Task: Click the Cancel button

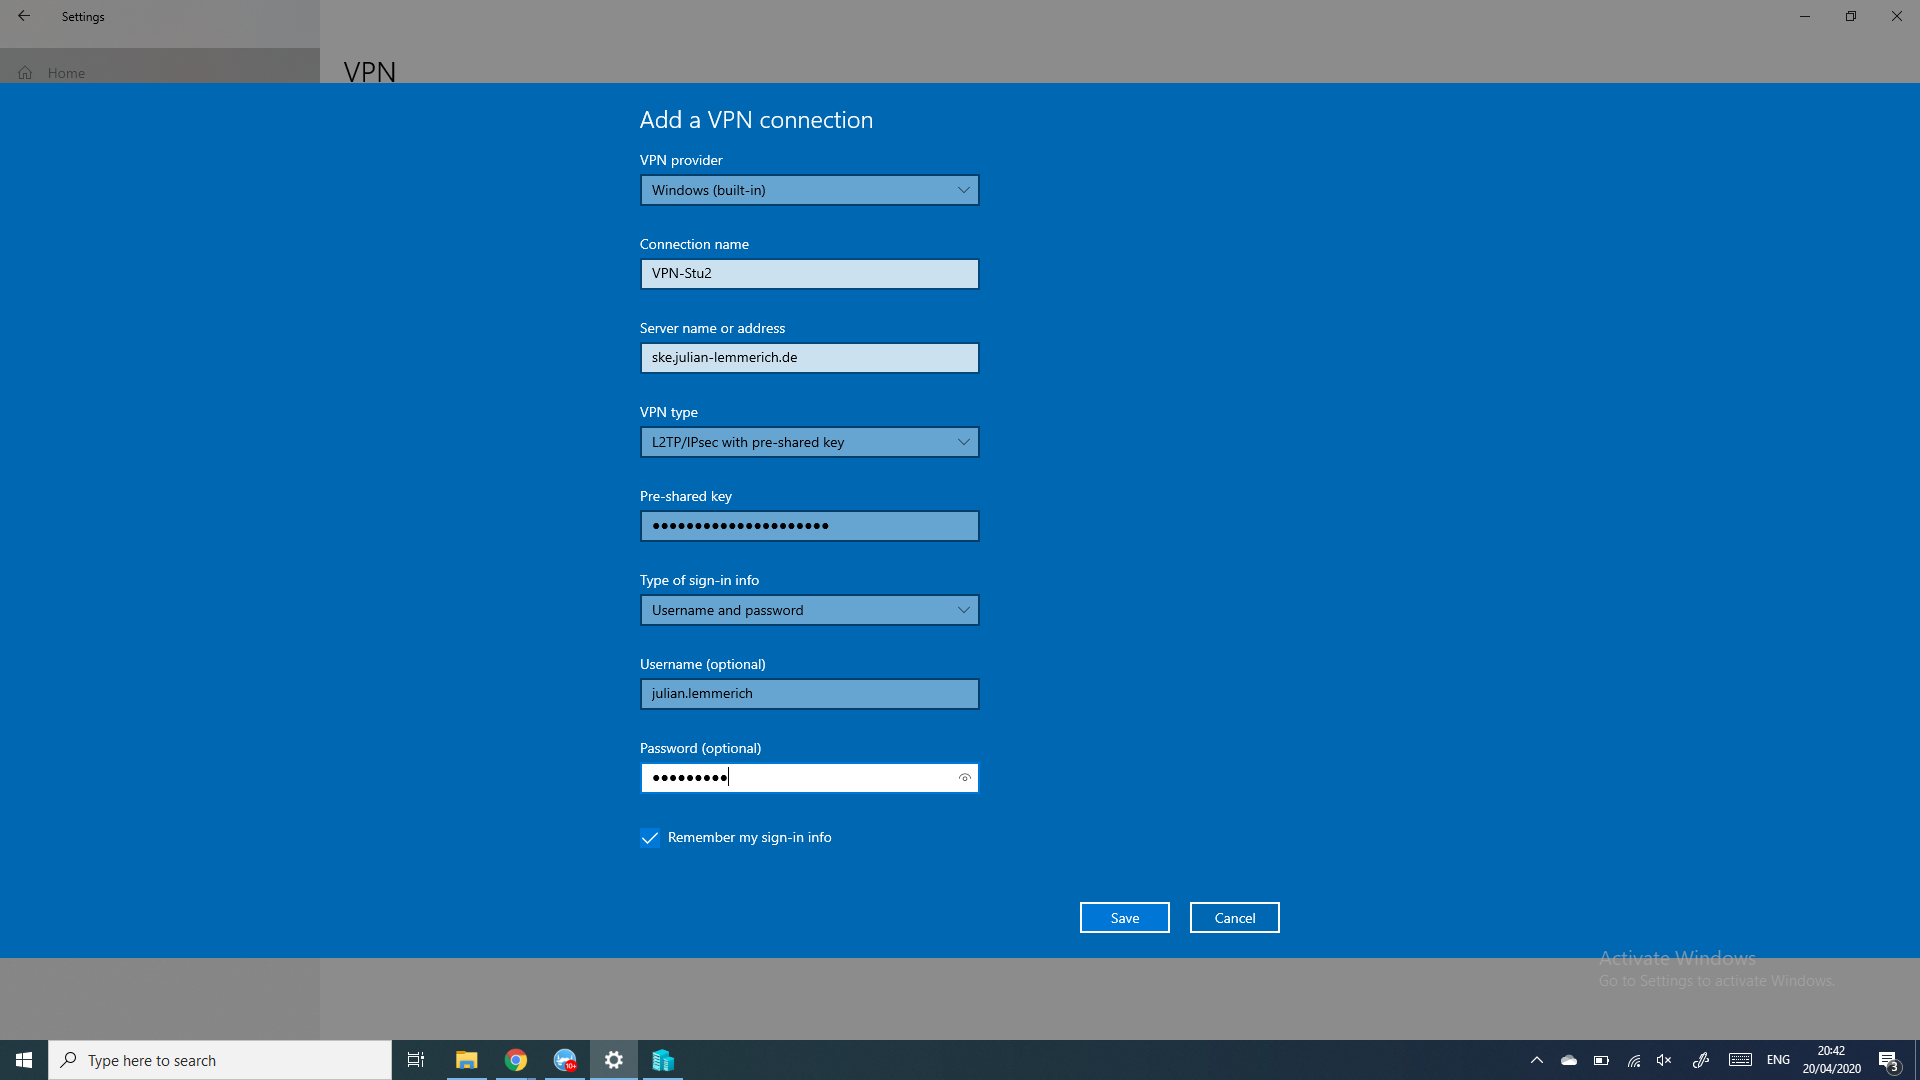Action: (x=1234, y=918)
